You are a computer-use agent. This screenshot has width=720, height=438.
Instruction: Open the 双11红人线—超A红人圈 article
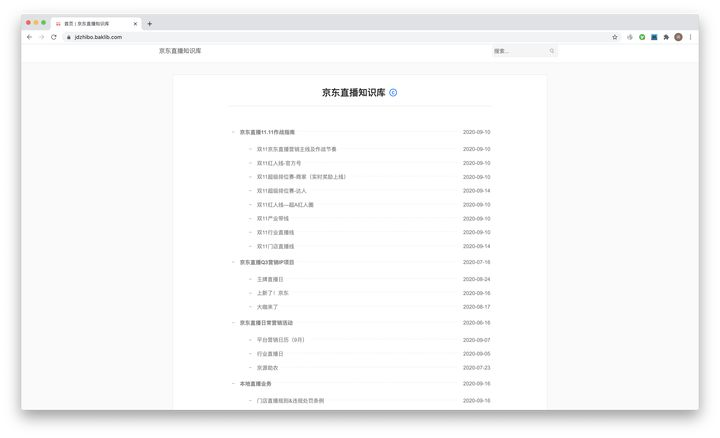[x=285, y=205]
